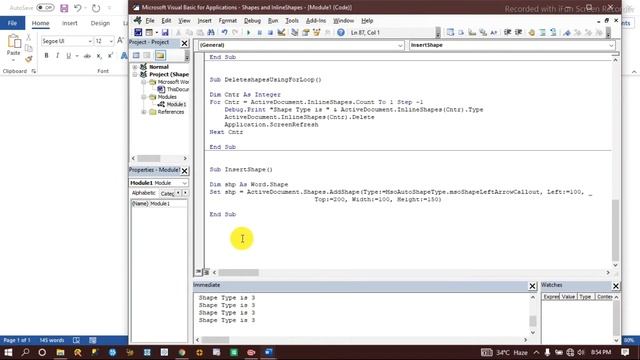Click the Comment Block icon
640x360 pixels.
[x=542, y=32]
